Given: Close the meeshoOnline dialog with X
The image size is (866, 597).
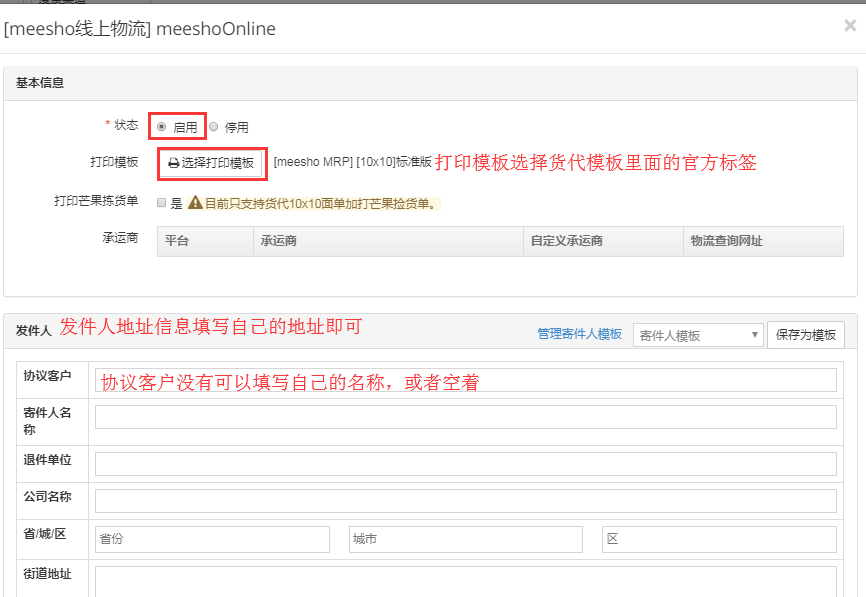Looking at the screenshot, I should (849, 26).
